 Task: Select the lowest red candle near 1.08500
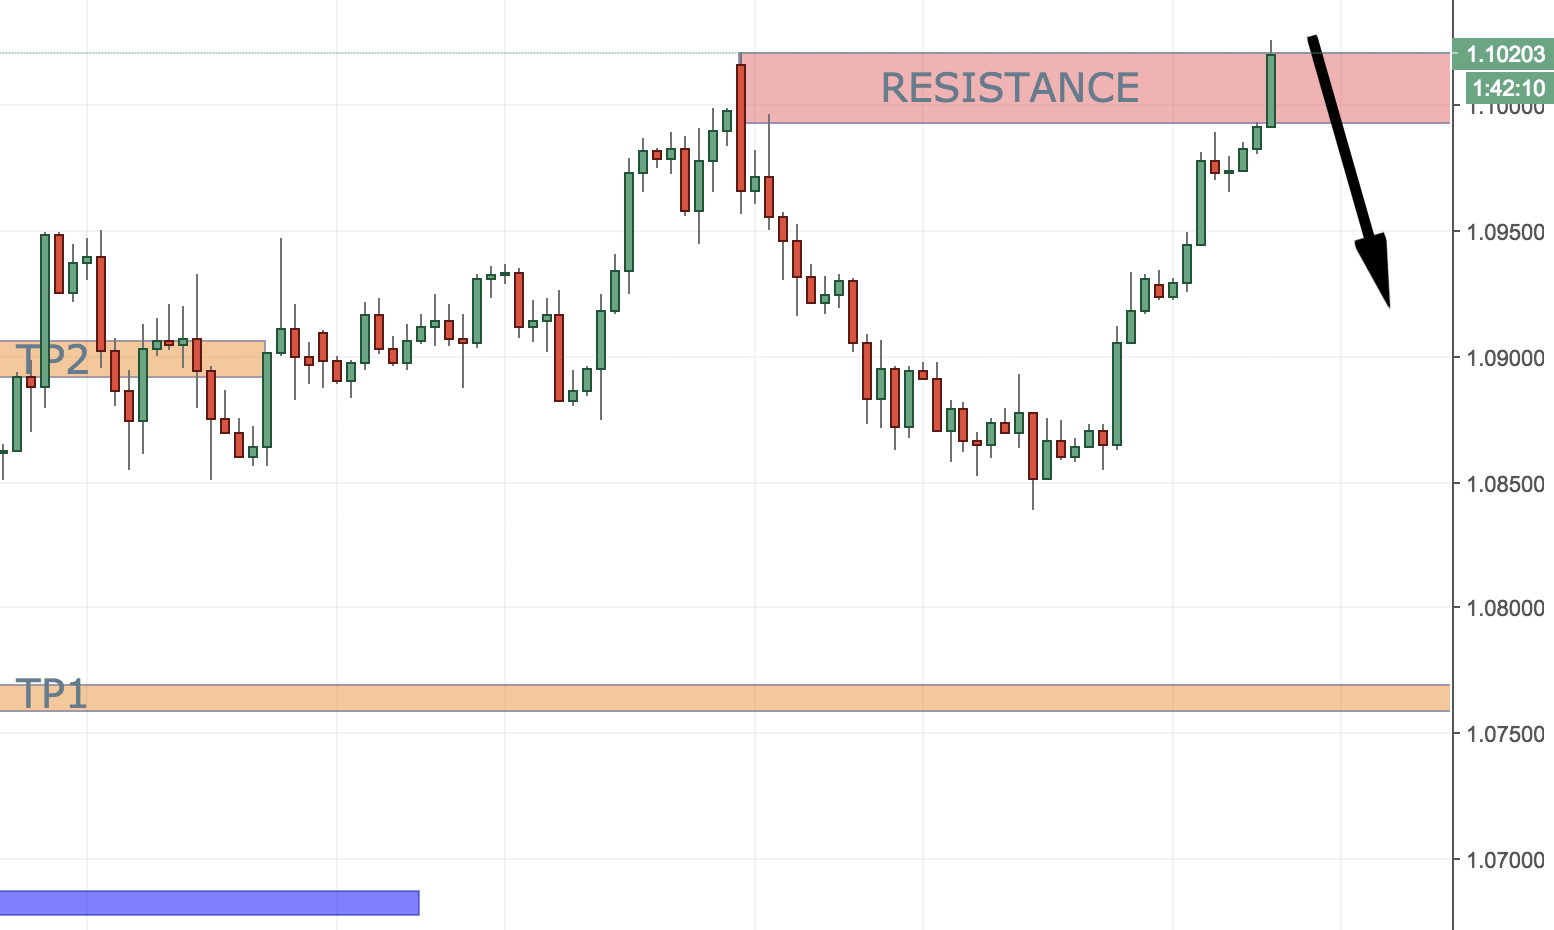1033,446
